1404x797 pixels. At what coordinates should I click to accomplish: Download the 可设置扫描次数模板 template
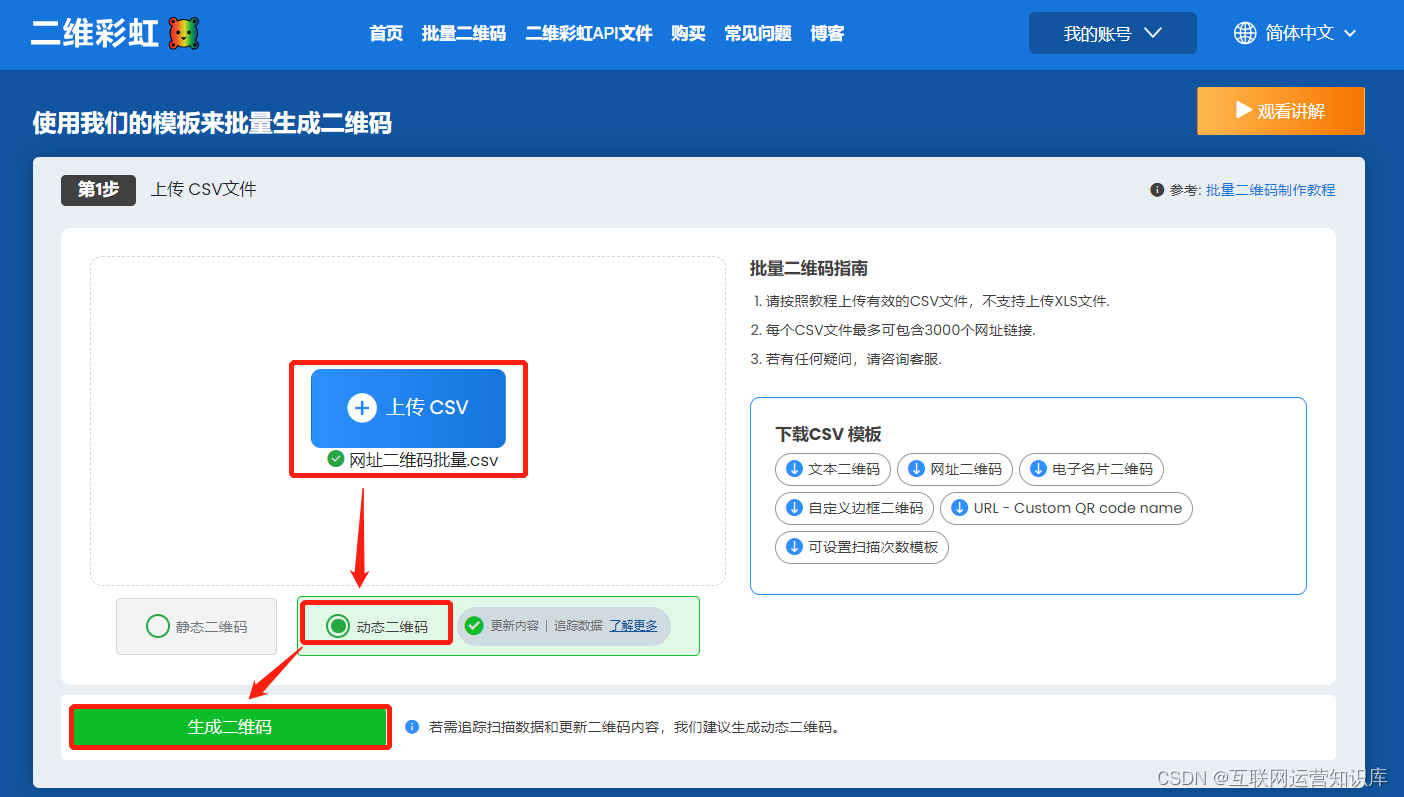(x=862, y=547)
